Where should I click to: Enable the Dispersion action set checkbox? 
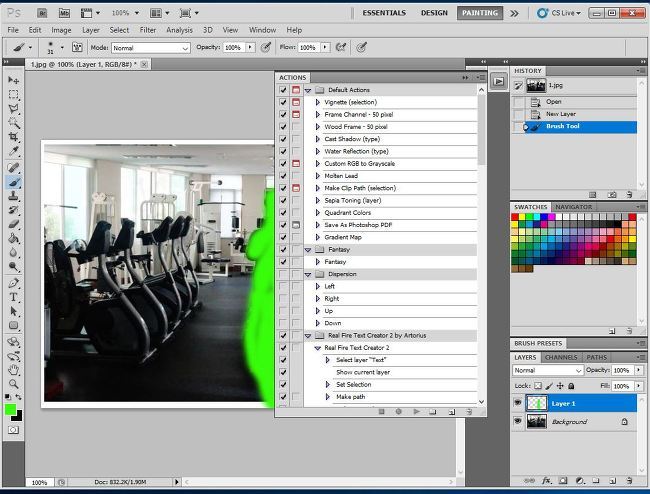pyautogui.click(x=283, y=274)
